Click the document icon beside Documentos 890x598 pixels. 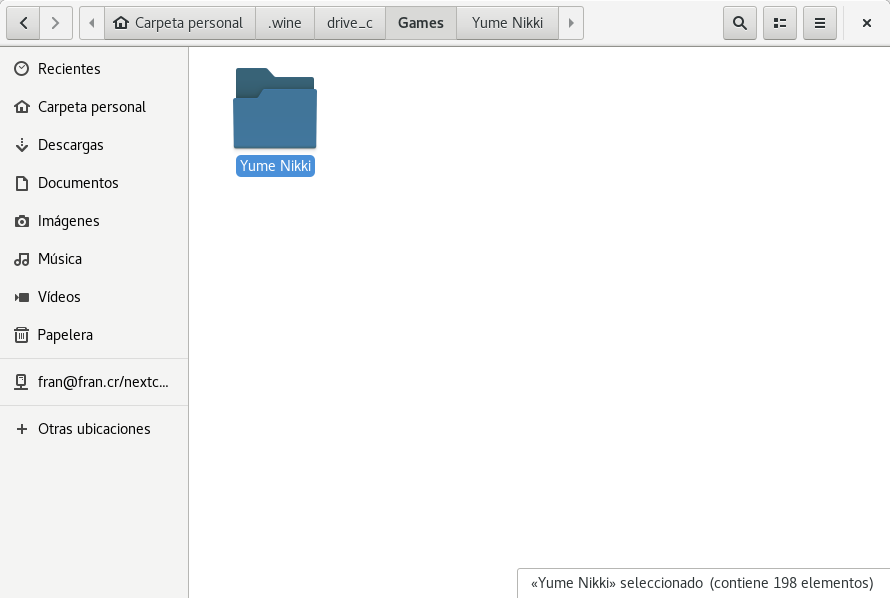pos(22,183)
